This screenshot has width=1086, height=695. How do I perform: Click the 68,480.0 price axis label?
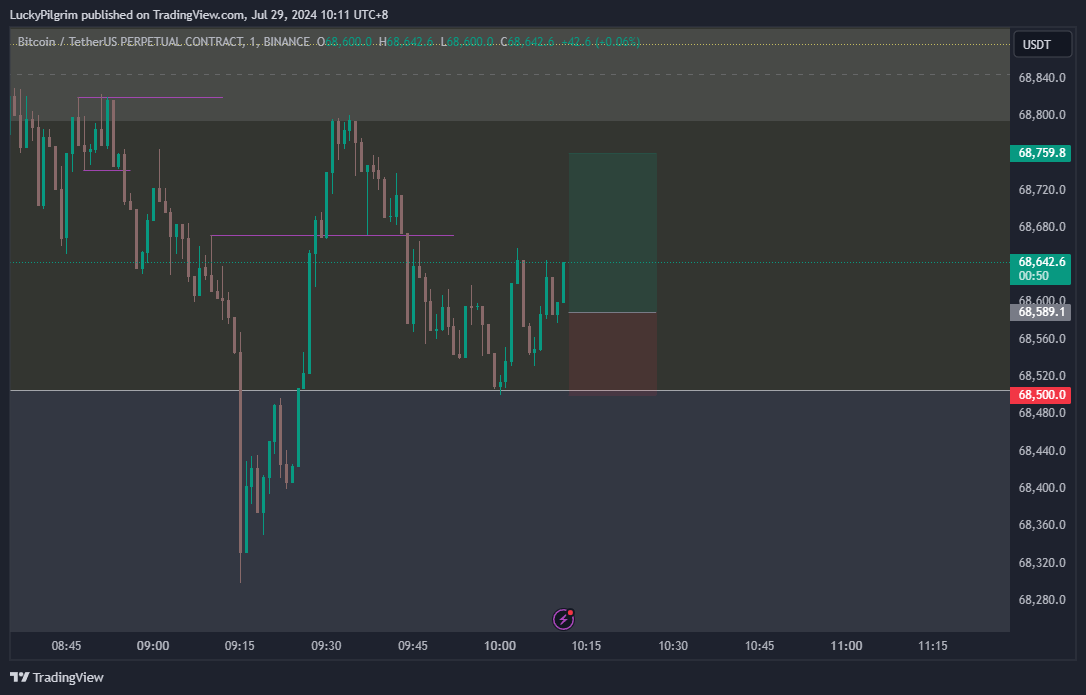pos(1042,413)
